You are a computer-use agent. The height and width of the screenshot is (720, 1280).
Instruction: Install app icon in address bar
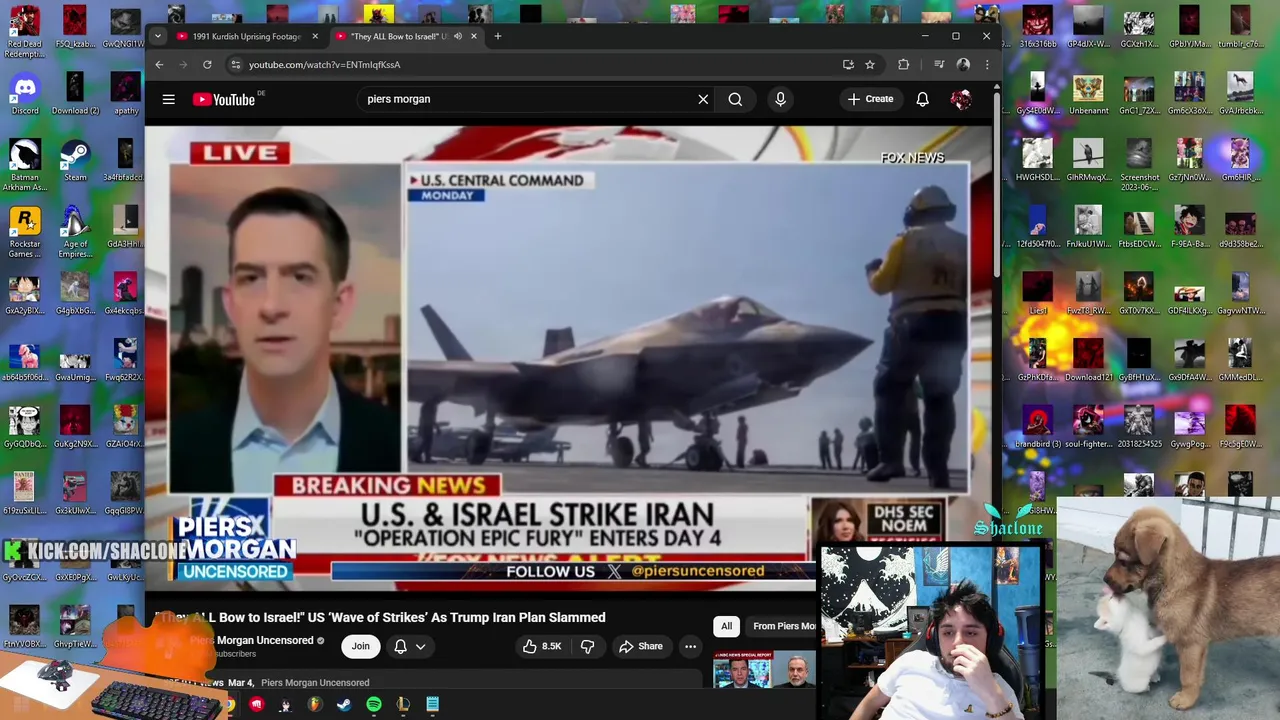point(848,64)
